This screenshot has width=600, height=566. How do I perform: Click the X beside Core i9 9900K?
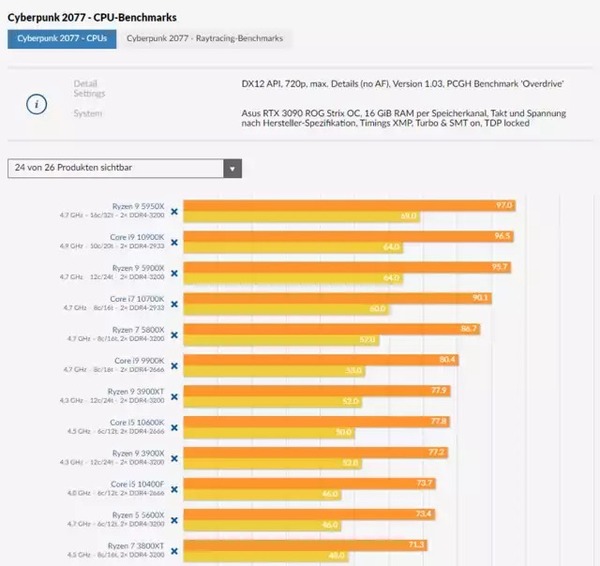174,366
